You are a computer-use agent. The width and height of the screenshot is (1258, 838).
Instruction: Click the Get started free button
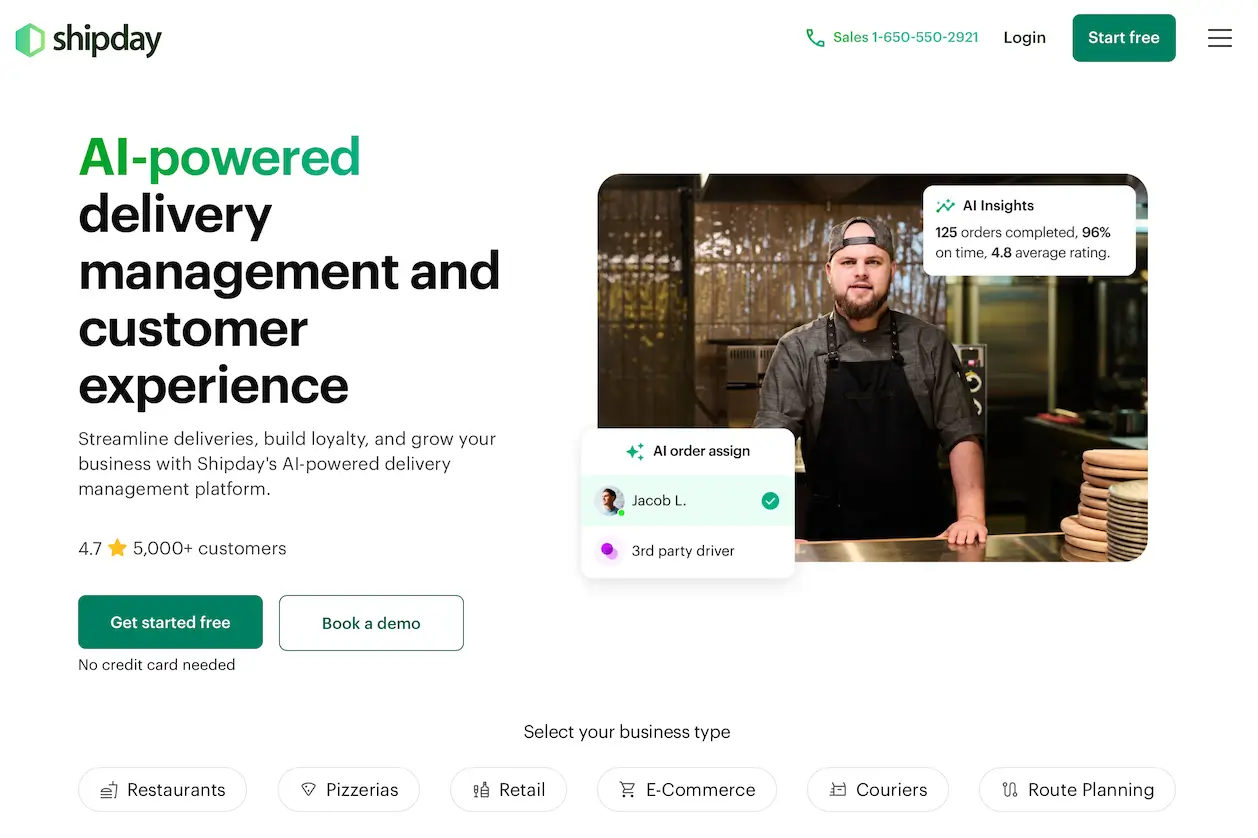coord(171,622)
